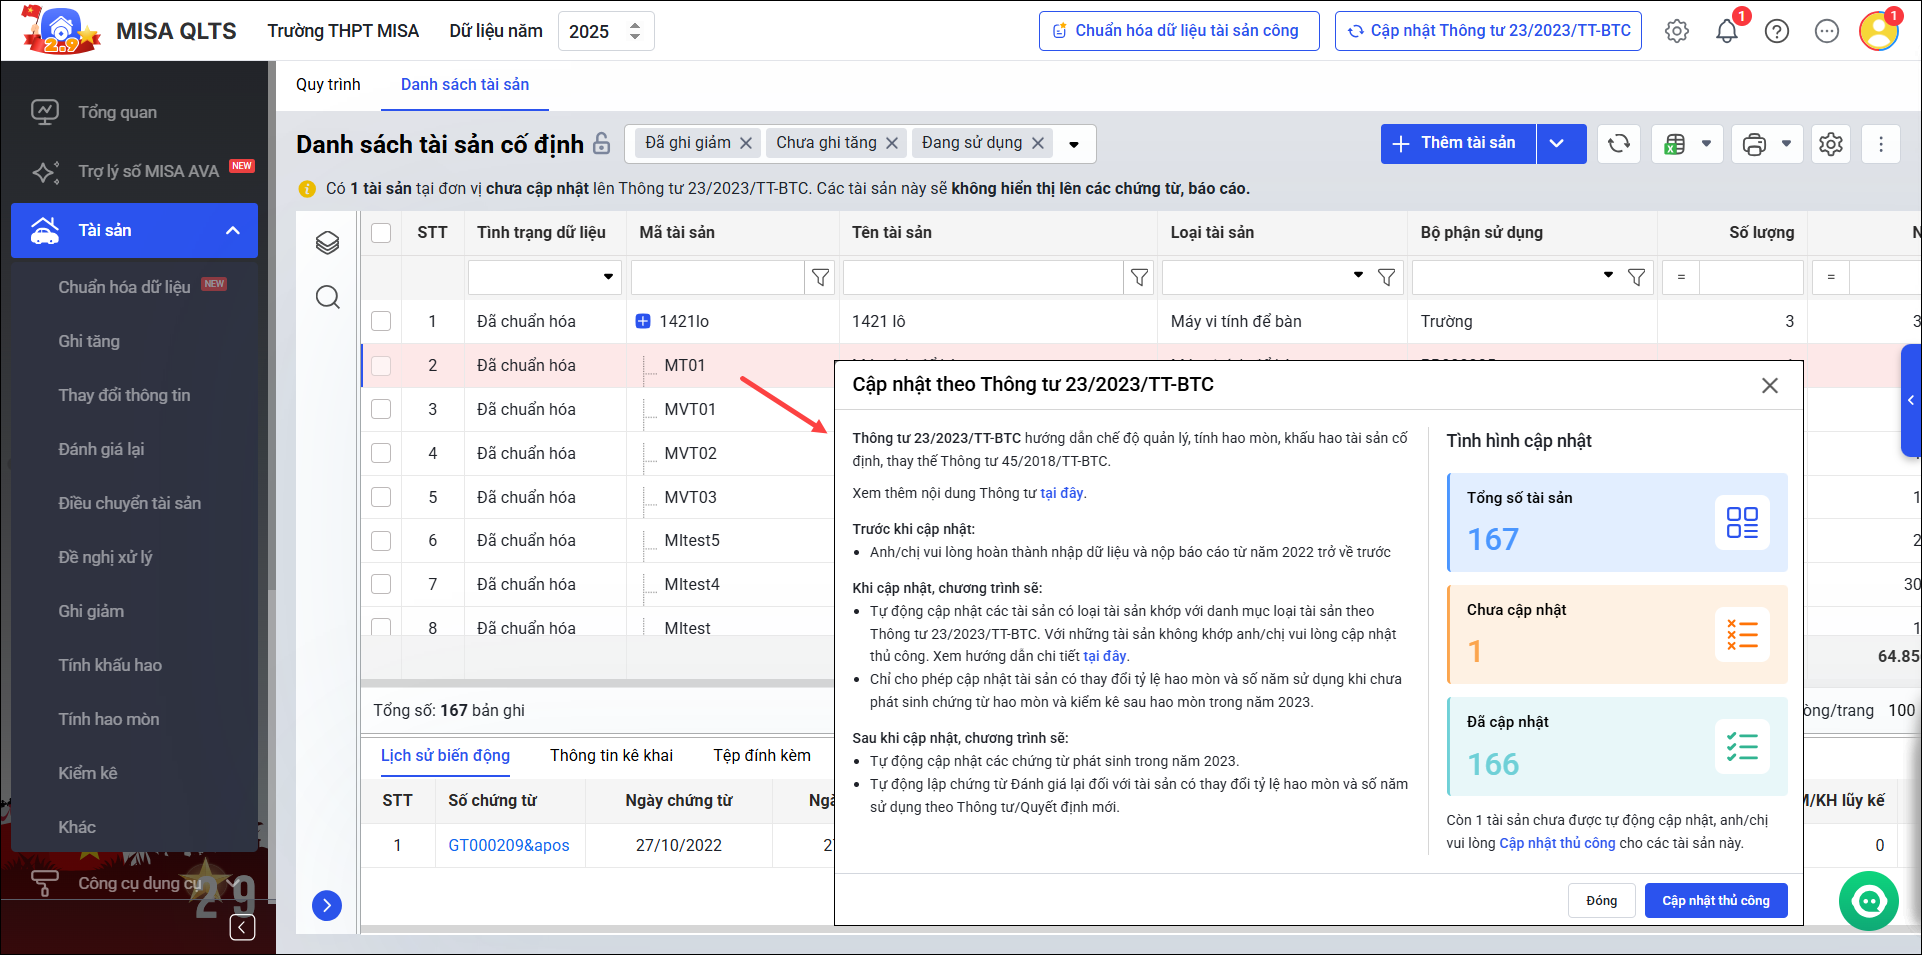This screenshot has height=955, width=1922.
Task: Tick the select-all header checkbox
Action: 381,233
